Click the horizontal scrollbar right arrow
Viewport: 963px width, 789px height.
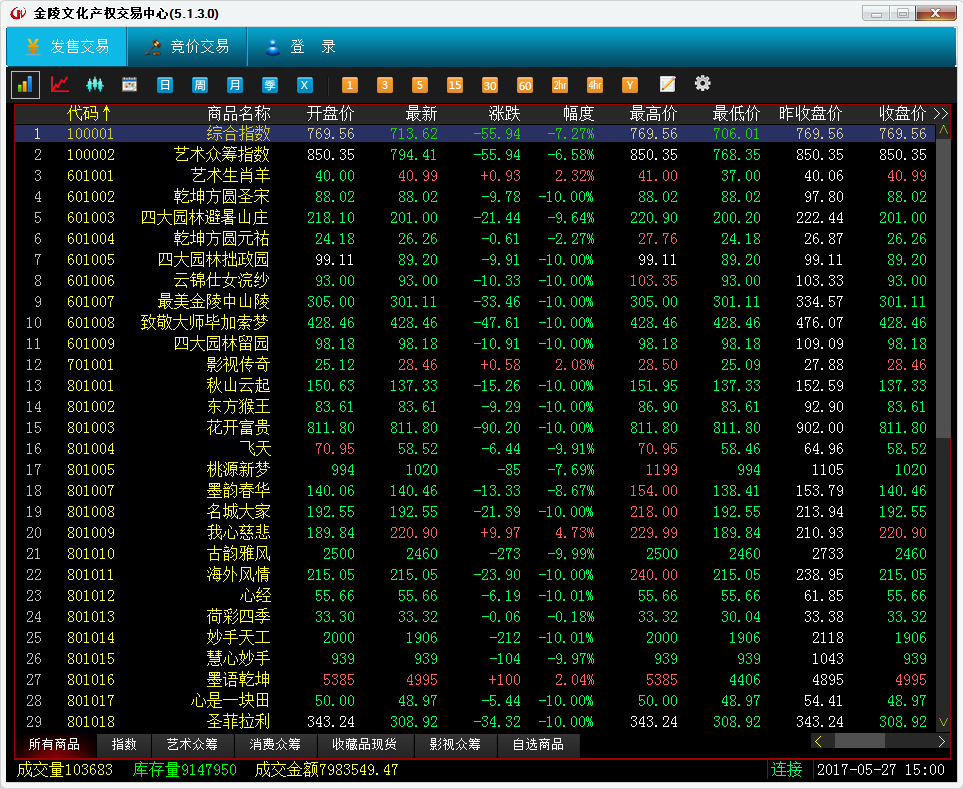coord(942,742)
